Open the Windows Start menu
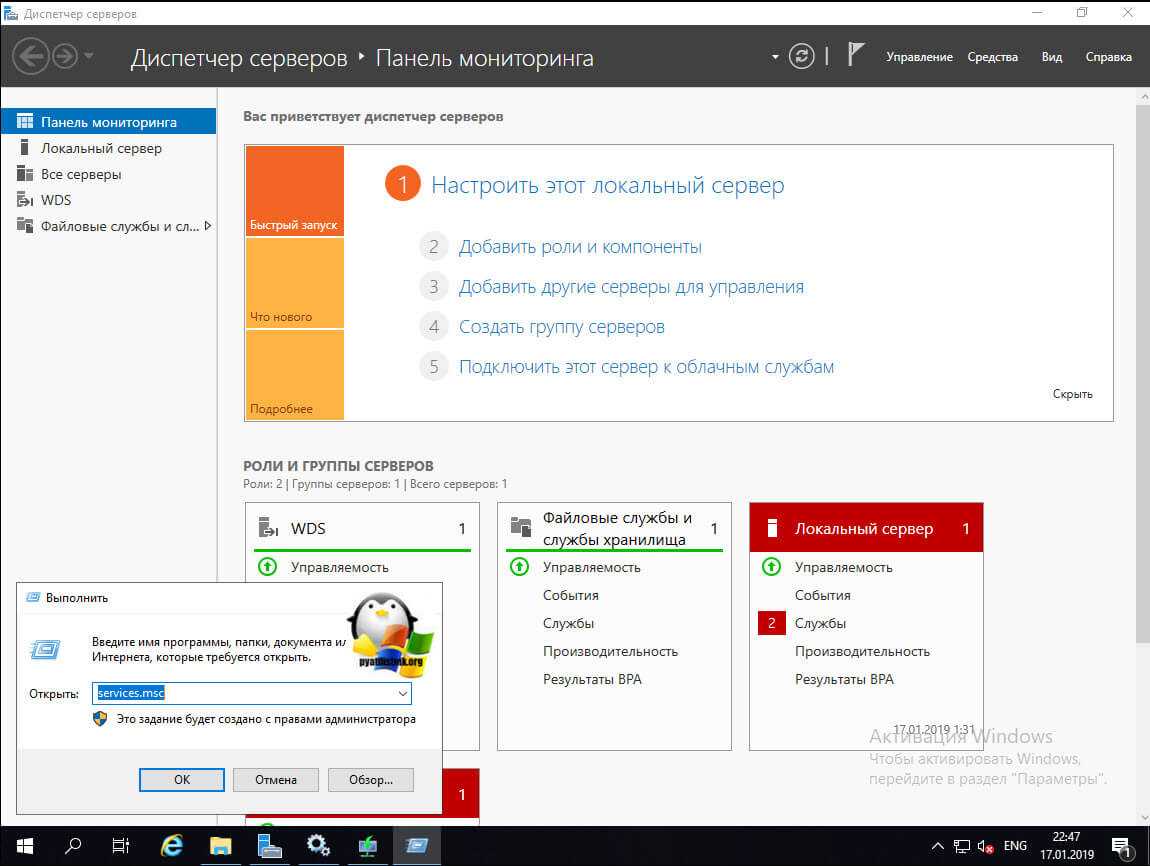Image resolution: width=1150 pixels, height=866 pixels. click(x=24, y=845)
